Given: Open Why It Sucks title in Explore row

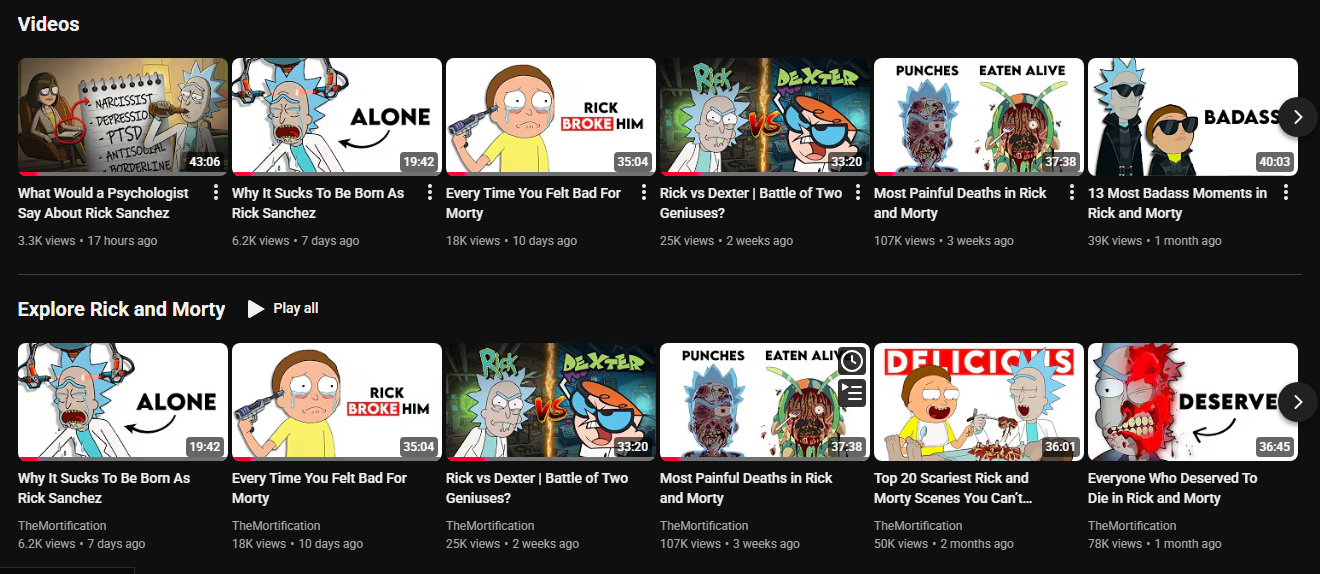Looking at the screenshot, I should (104, 488).
